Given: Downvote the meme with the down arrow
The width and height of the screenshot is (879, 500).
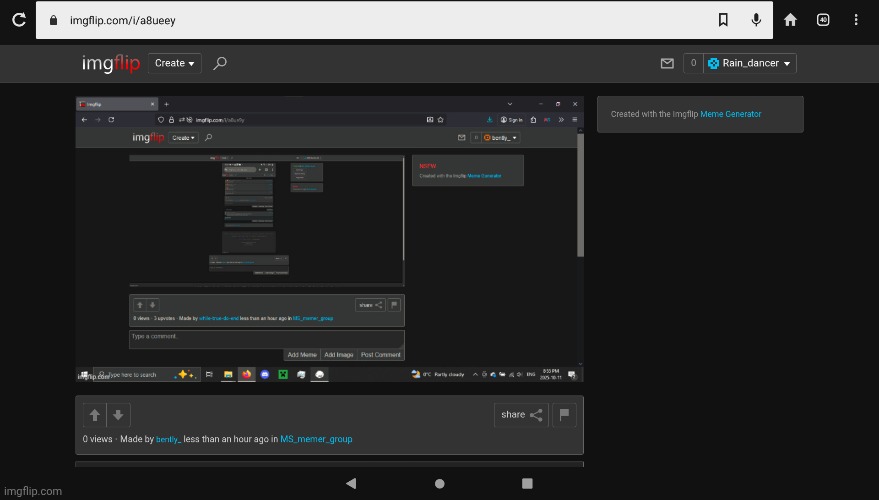Looking at the screenshot, I should [x=118, y=415].
